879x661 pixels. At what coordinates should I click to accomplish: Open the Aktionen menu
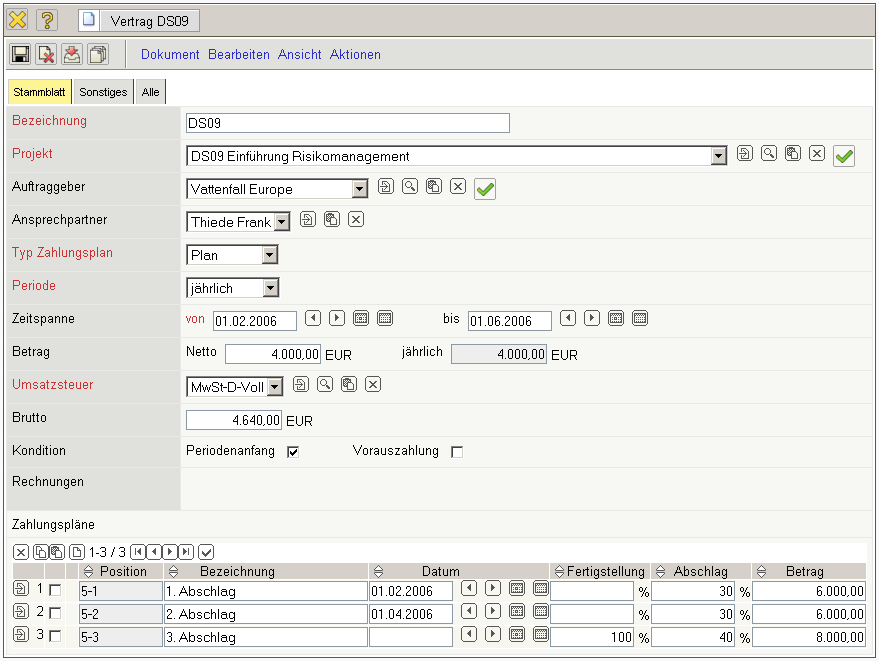point(355,55)
